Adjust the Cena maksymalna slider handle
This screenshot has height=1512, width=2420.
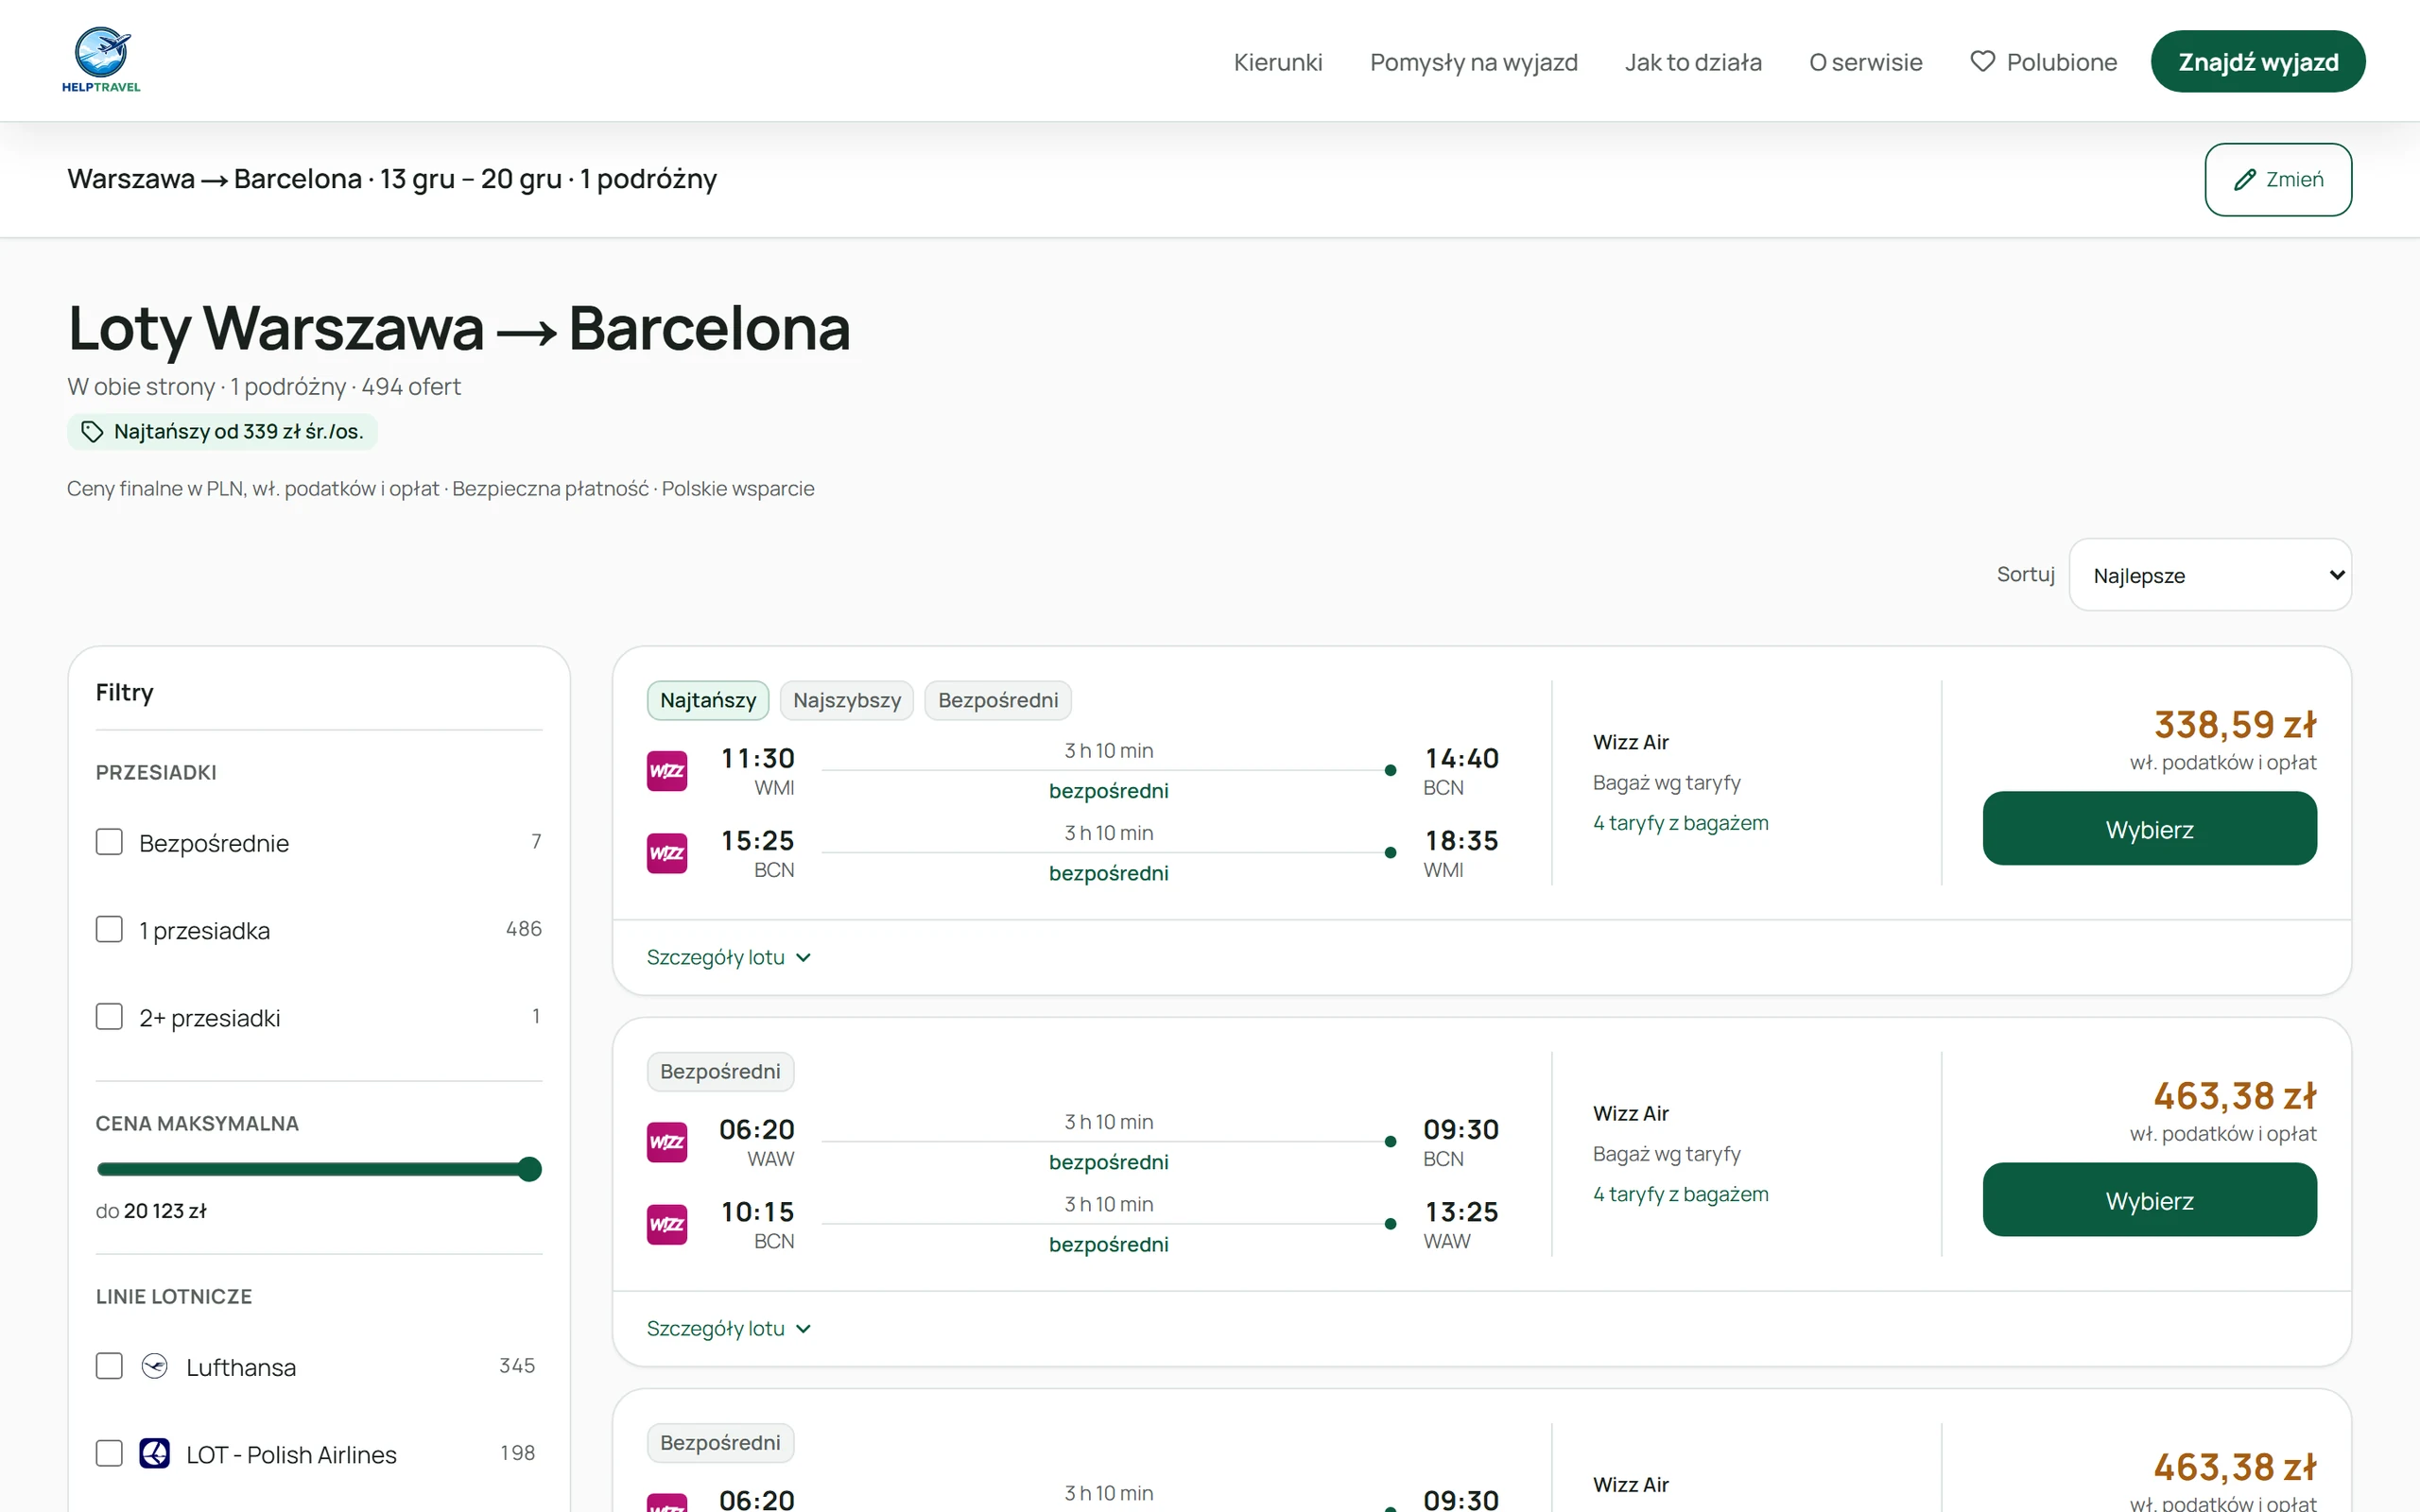tap(530, 1169)
